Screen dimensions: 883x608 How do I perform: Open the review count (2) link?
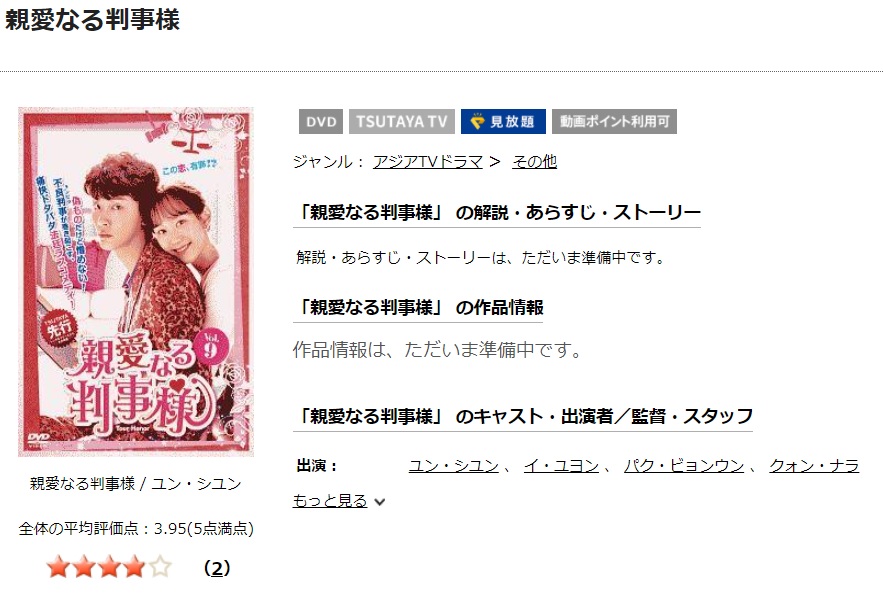tap(217, 568)
